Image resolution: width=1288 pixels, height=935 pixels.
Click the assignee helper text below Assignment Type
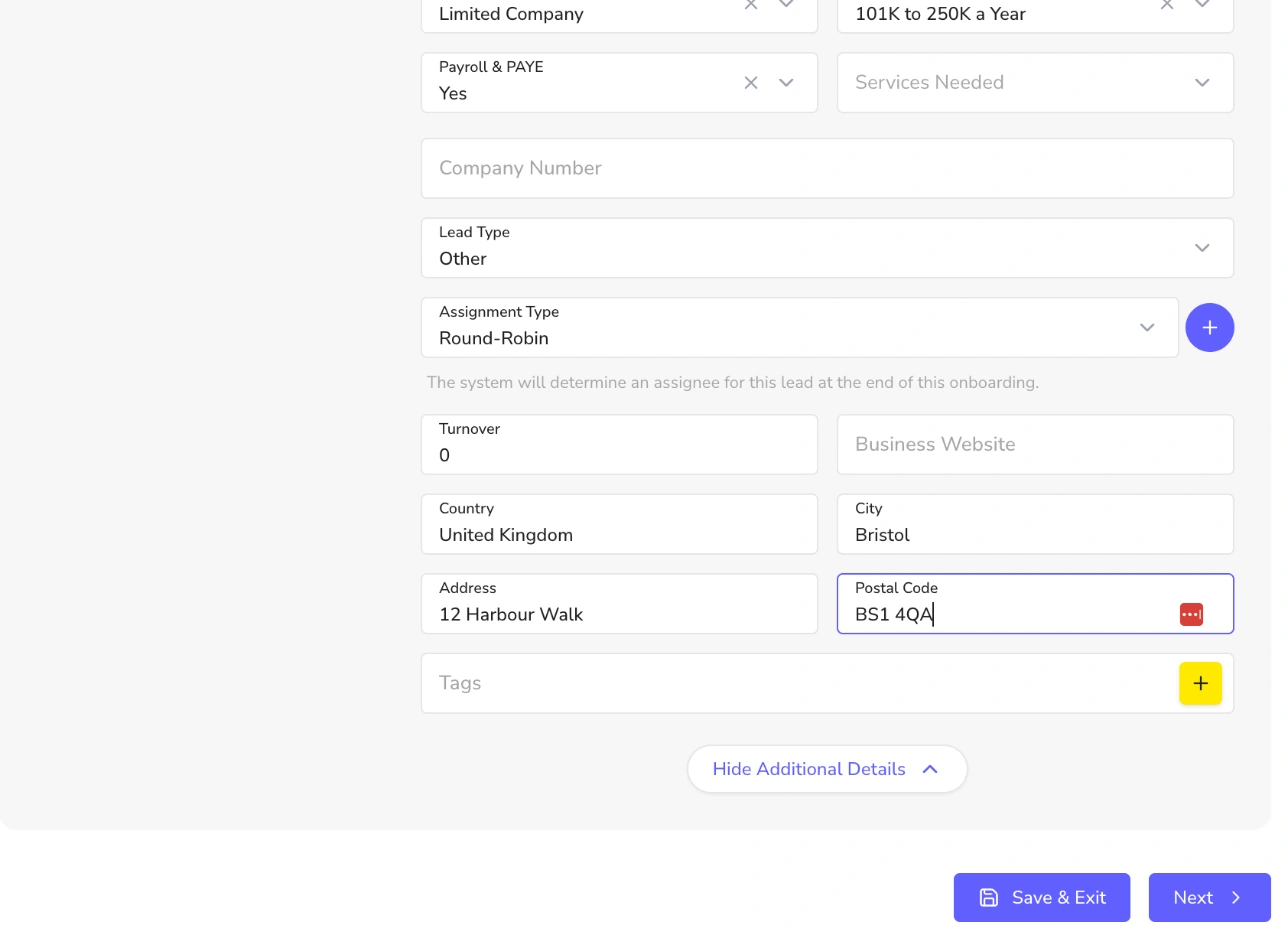click(733, 383)
